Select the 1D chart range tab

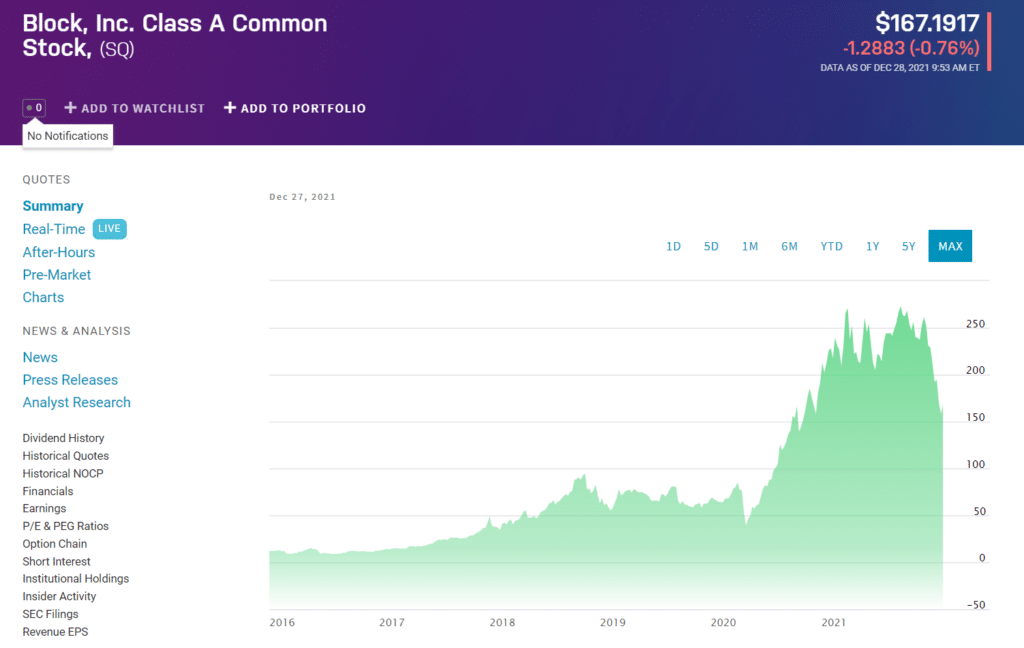coord(673,246)
